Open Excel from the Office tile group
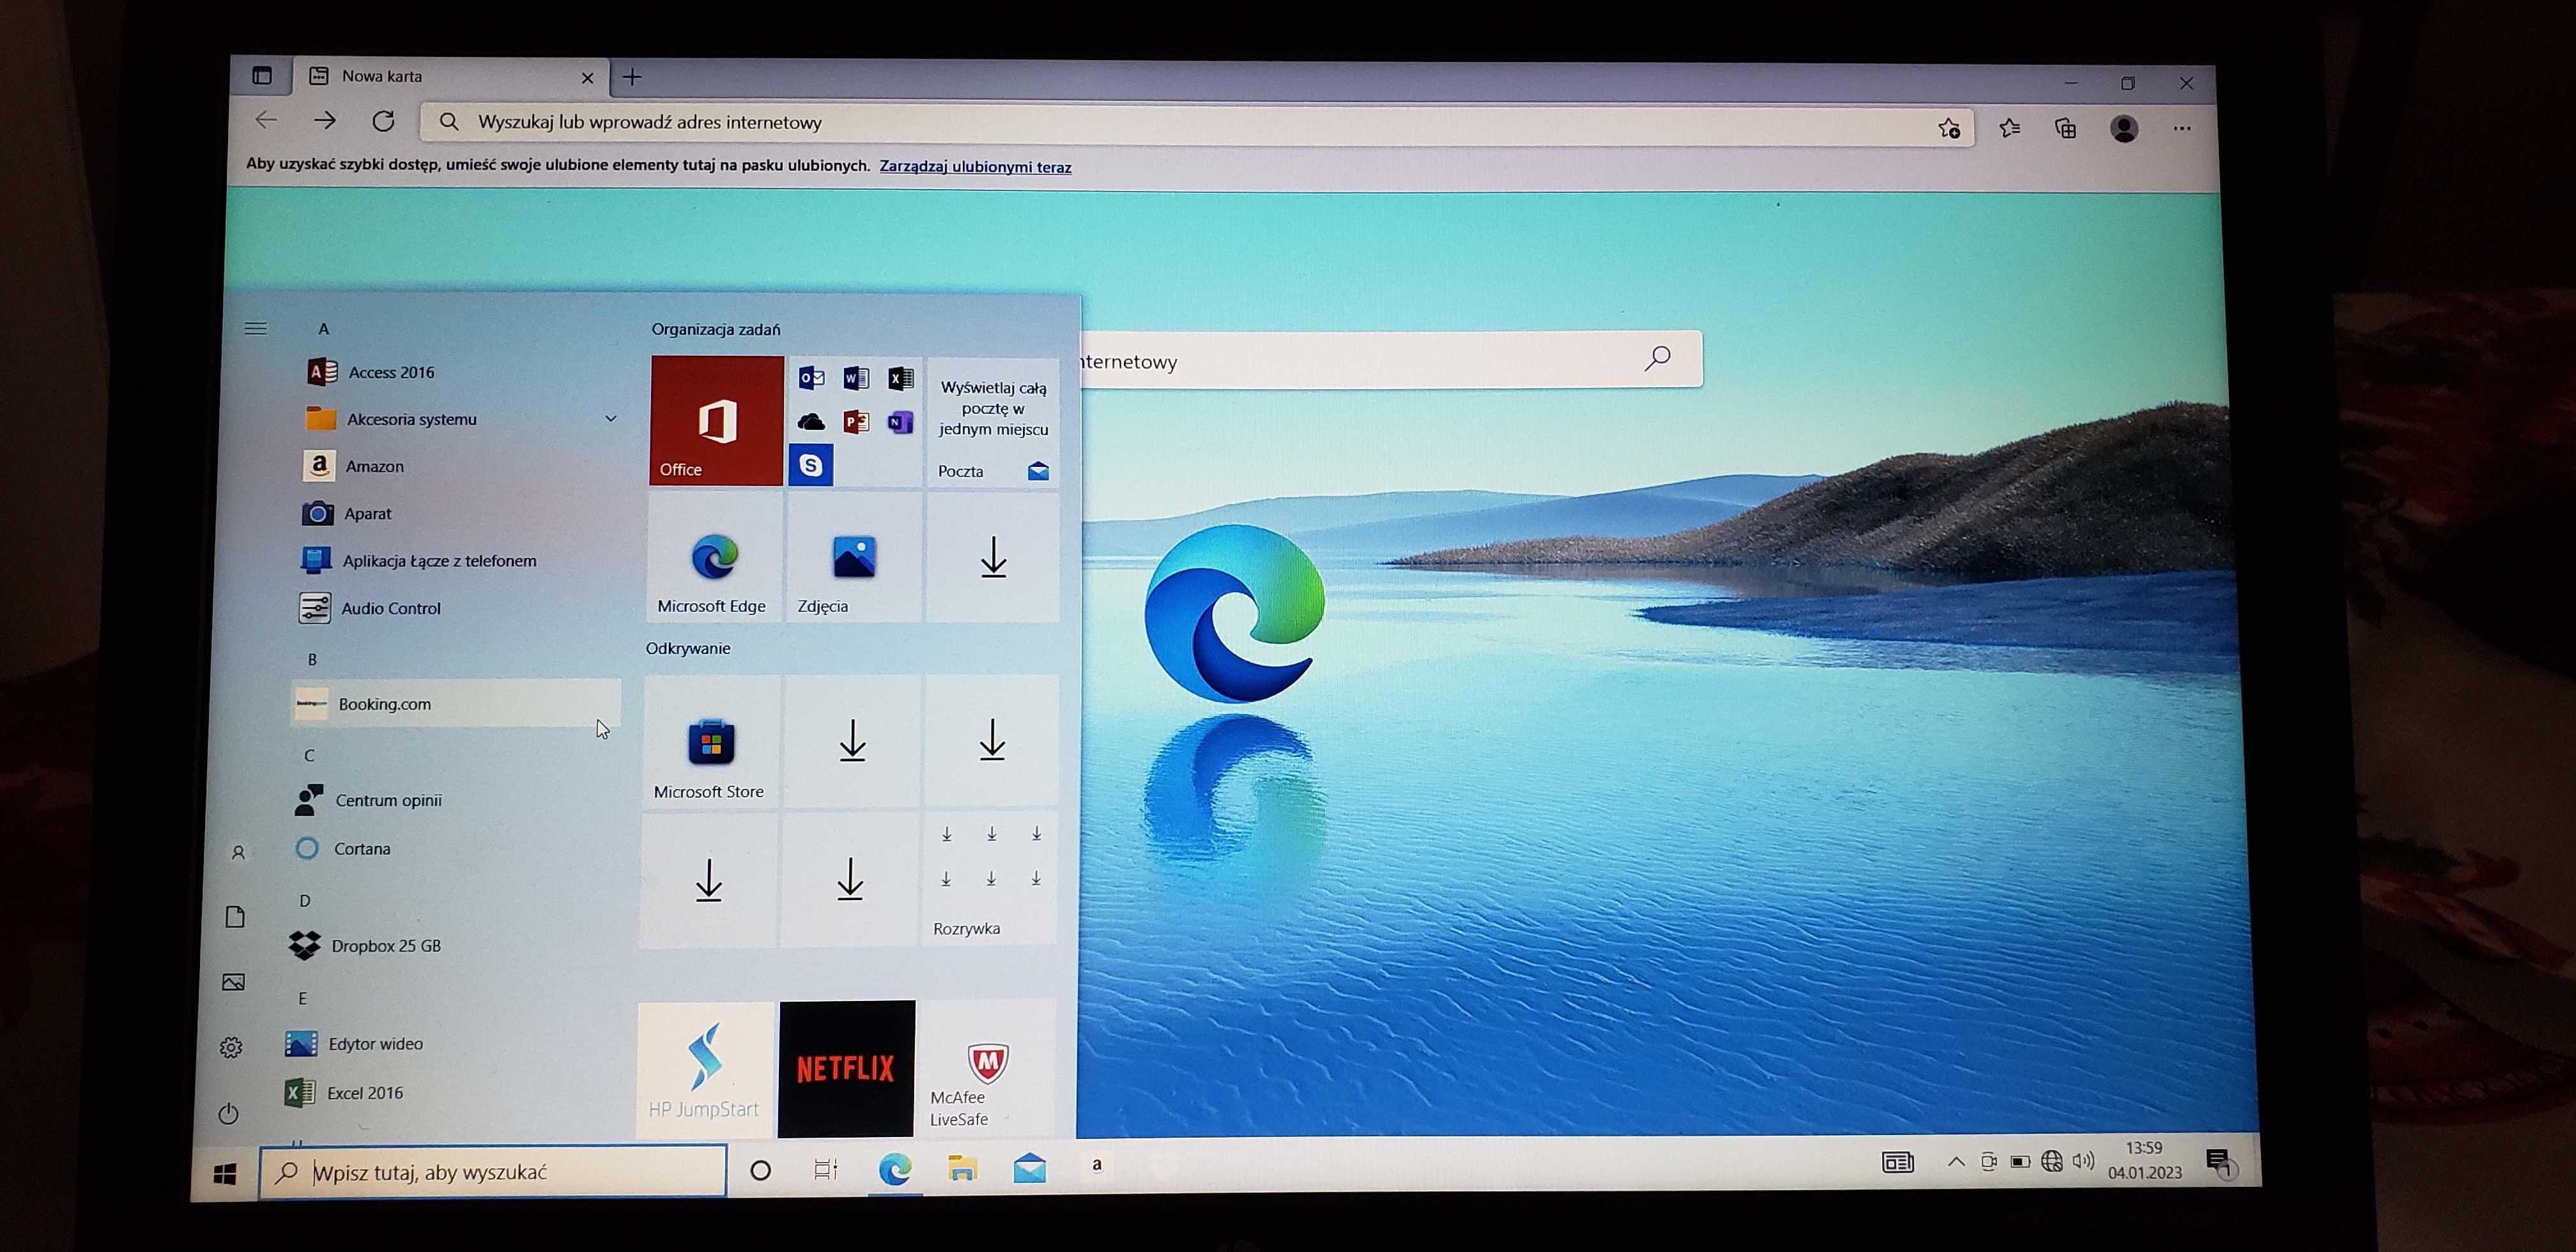2576x1252 pixels. click(x=900, y=378)
